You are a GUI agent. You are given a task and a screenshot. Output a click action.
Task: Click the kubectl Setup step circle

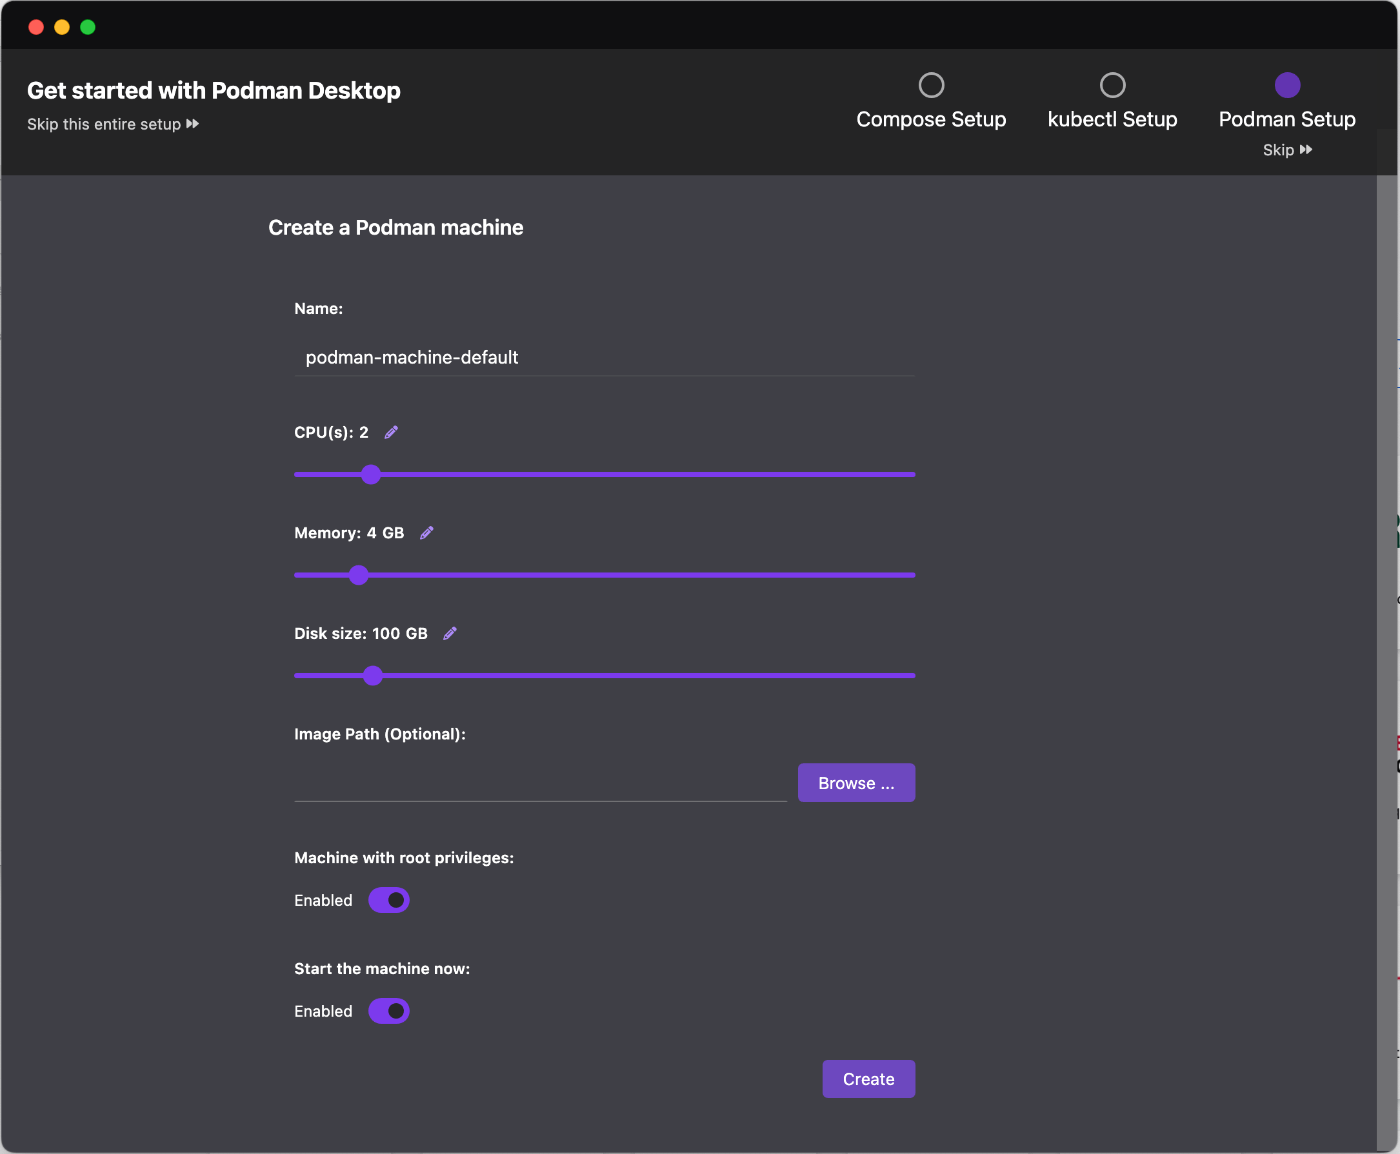click(x=1112, y=85)
